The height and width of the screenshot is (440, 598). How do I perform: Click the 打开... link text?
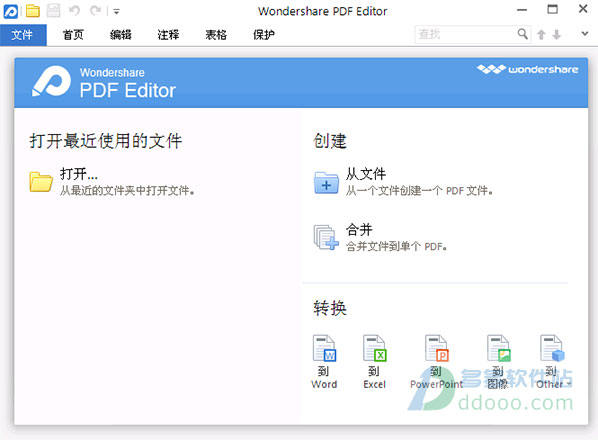click(79, 174)
